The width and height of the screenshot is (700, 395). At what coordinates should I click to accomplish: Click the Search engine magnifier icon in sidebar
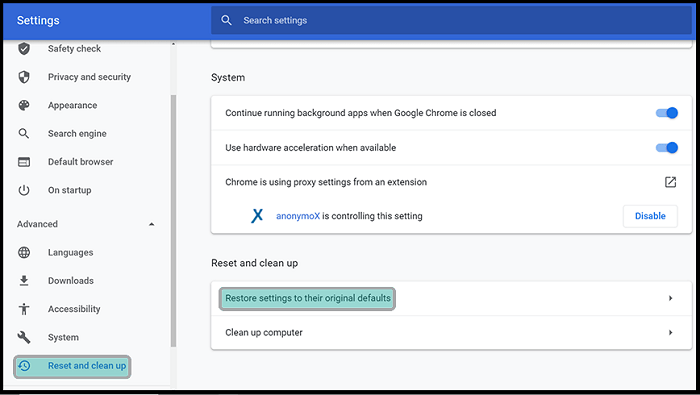point(24,133)
